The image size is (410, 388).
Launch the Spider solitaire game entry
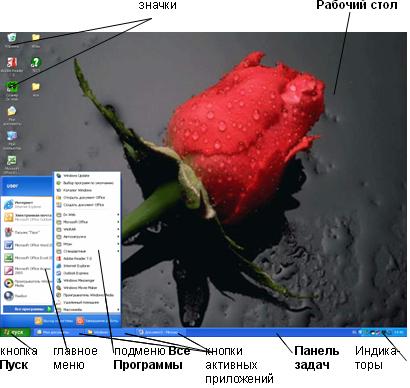[x=28, y=232]
